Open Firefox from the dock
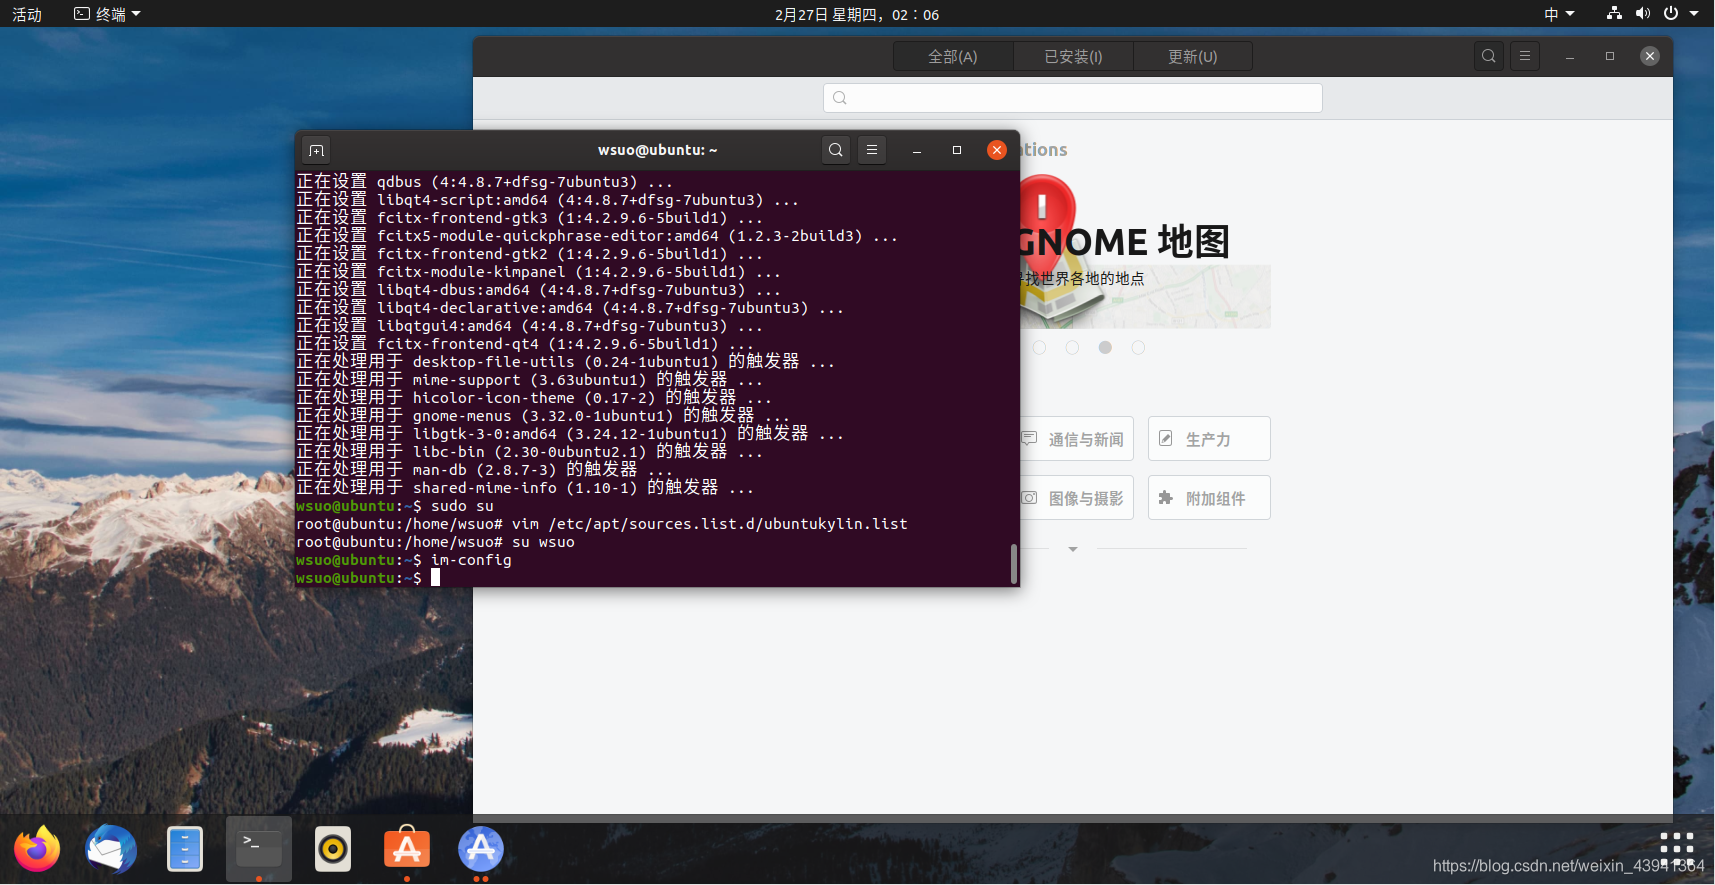The image size is (1715, 885). coord(37,849)
